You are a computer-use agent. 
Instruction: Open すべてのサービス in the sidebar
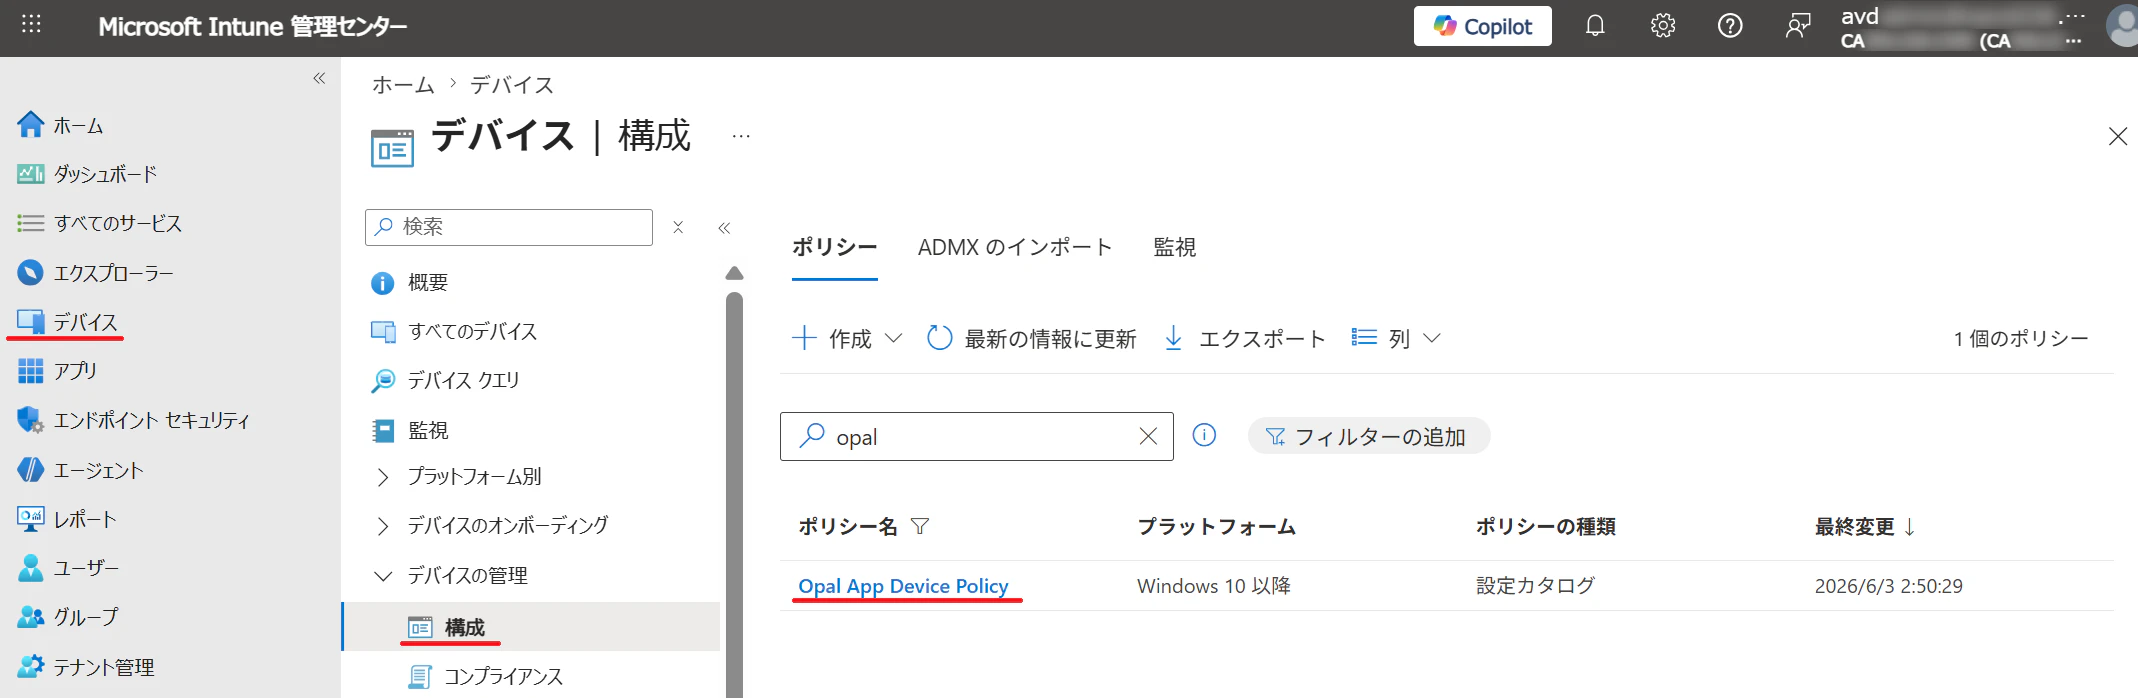pos(100,223)
